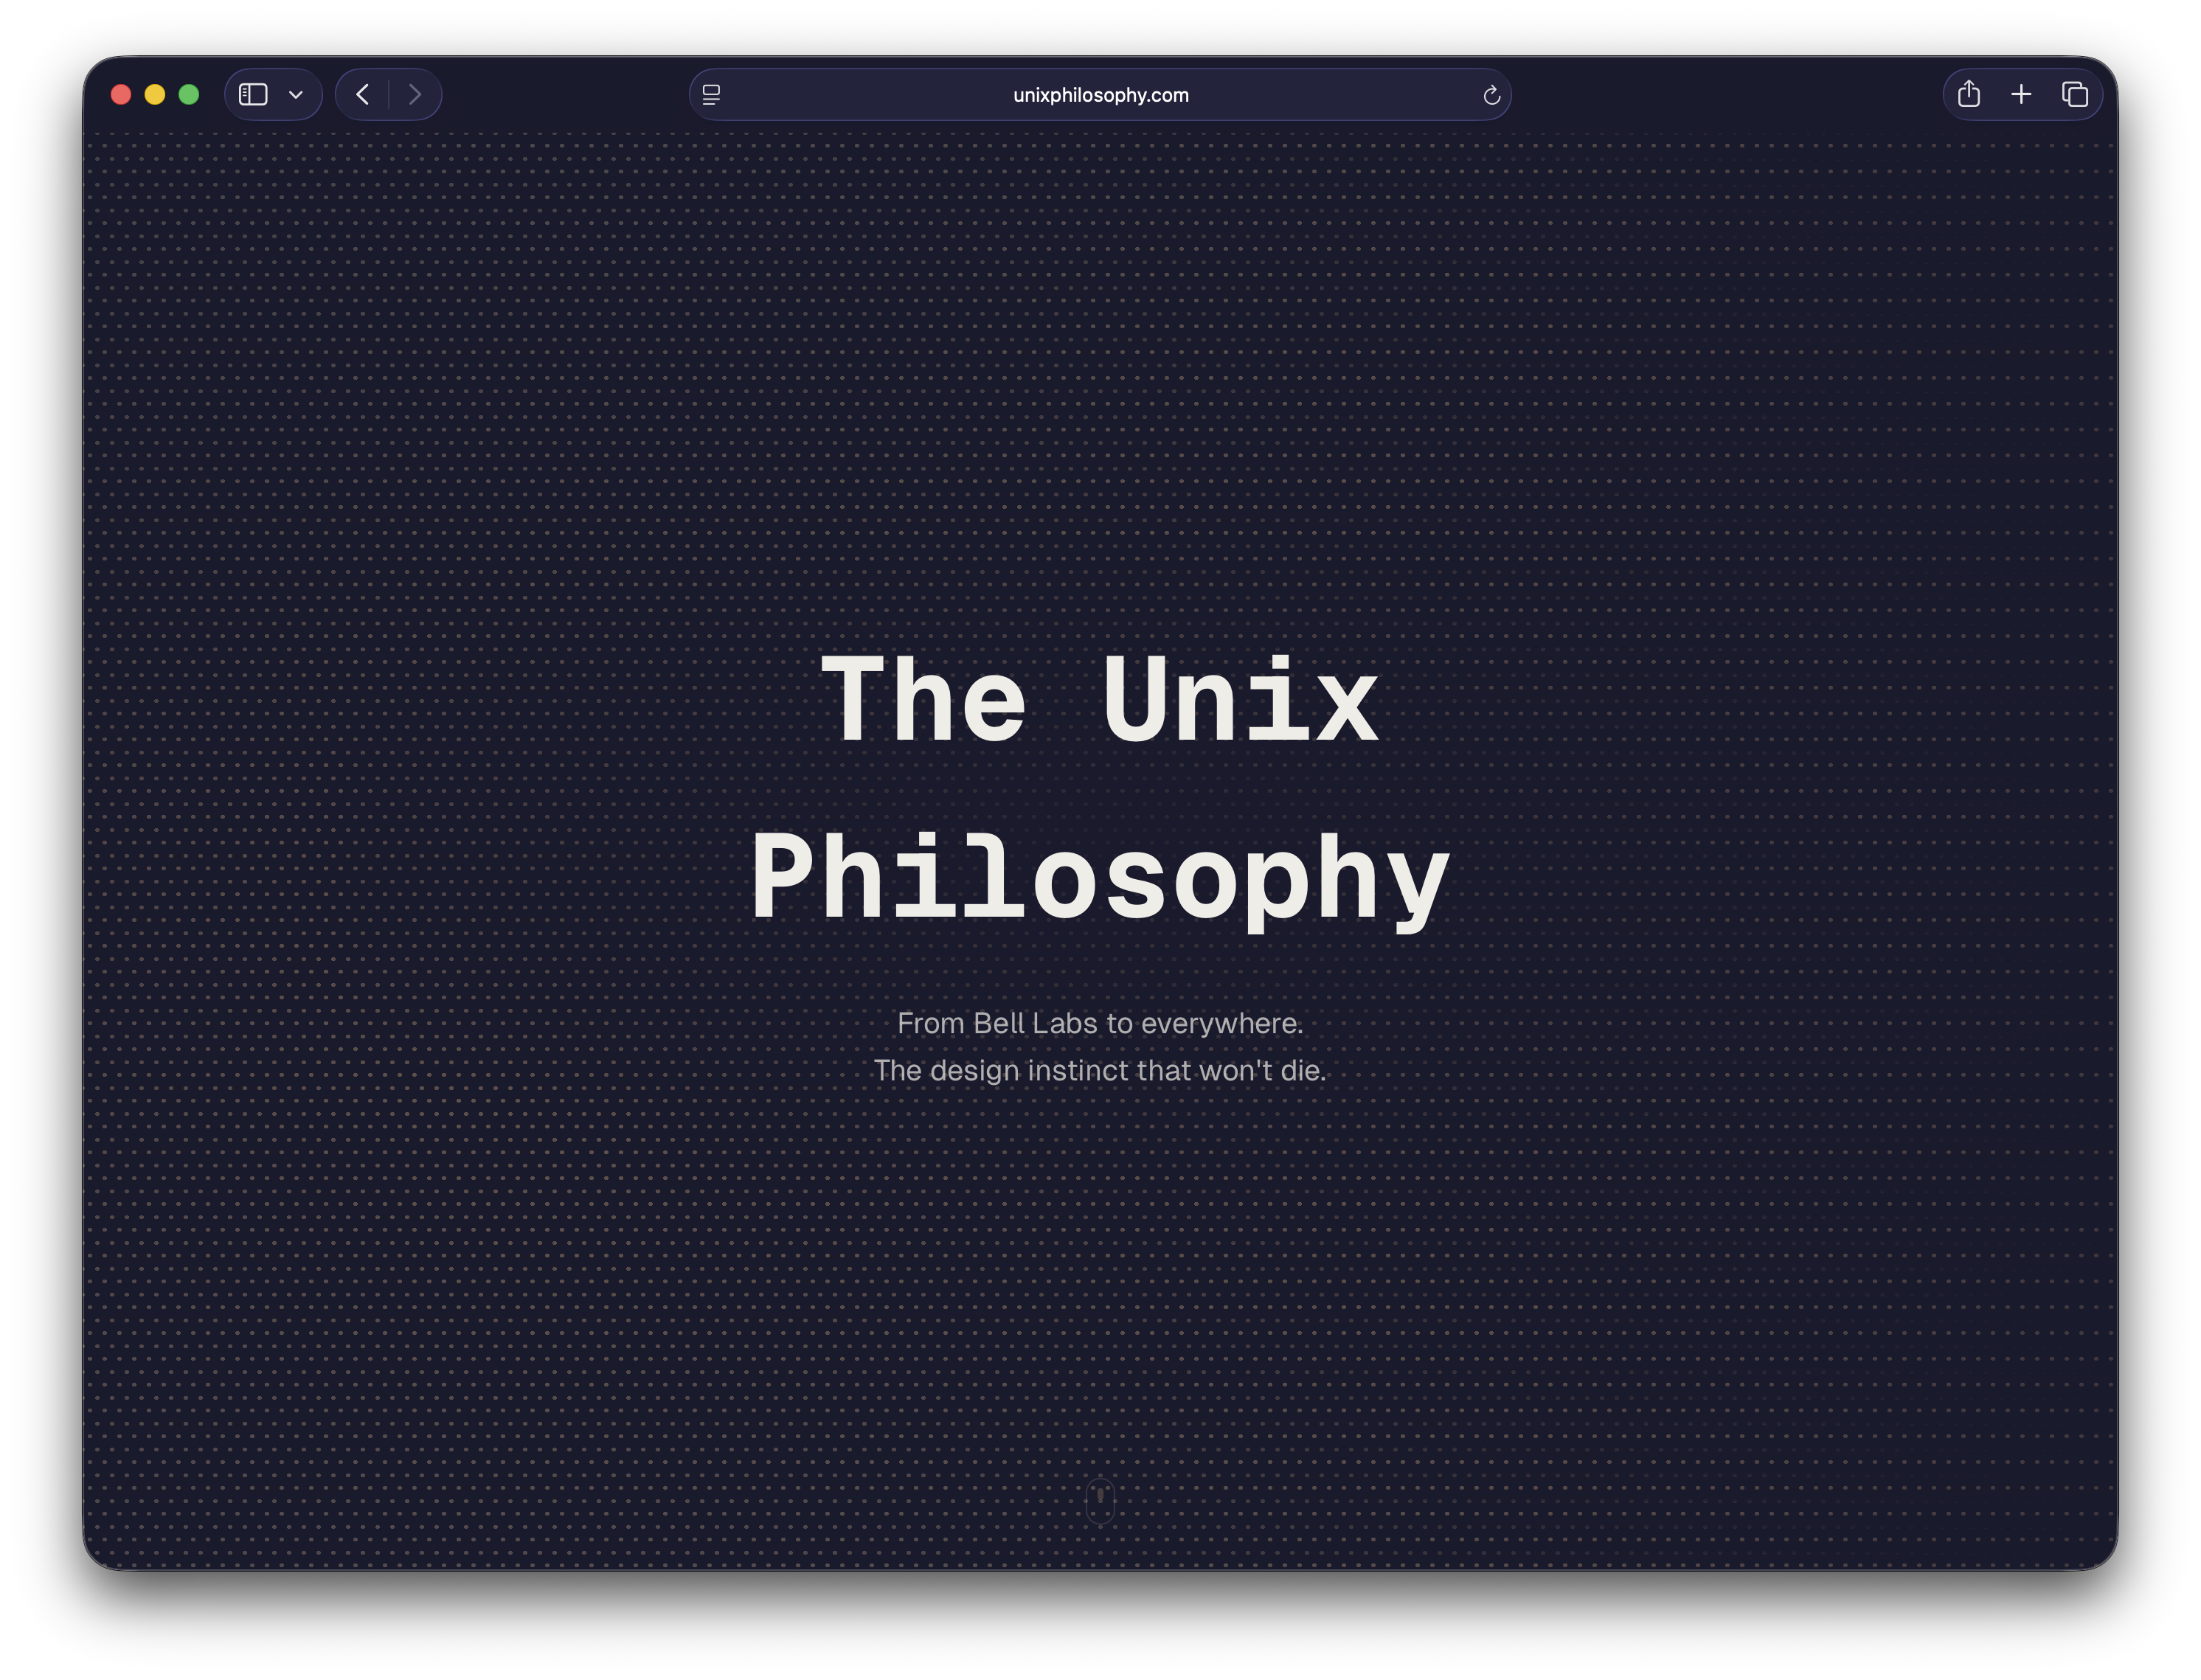The height and width of the screenshot is (1680, 2201).
Task: Open the page settings icon in address bar
Action: 711,94
